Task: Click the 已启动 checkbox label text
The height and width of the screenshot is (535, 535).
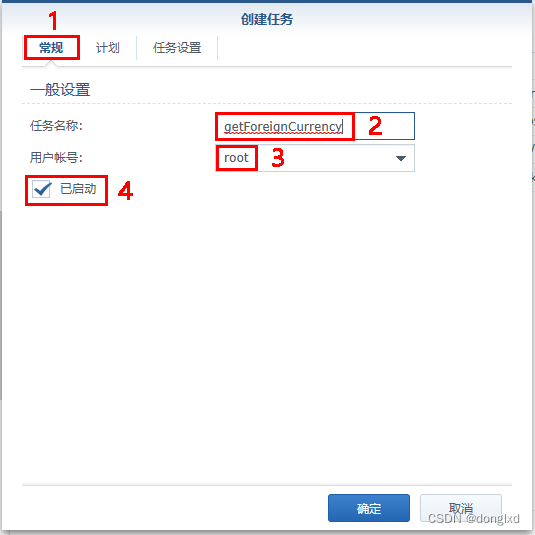Action: (x=78, y=189)
